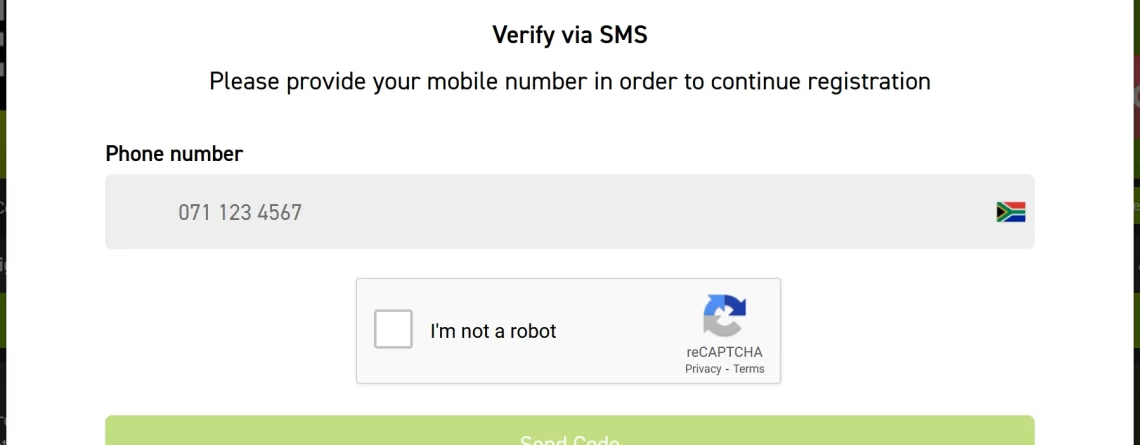
Task: Click the dash between Privacy and Terms
Action: [x=727, y=369]
